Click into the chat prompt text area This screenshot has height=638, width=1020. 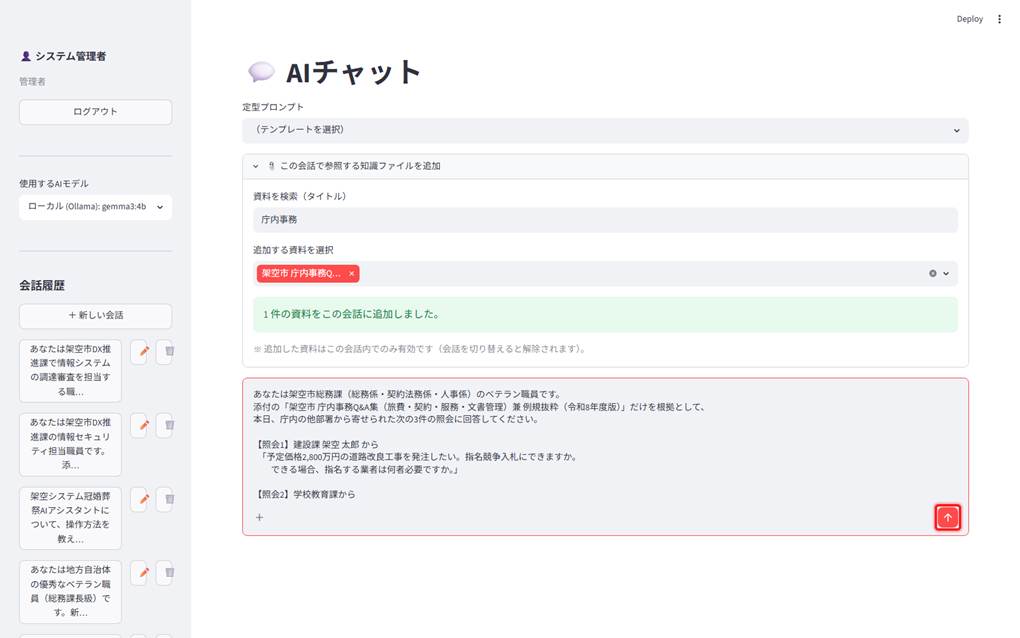(605, 444)
